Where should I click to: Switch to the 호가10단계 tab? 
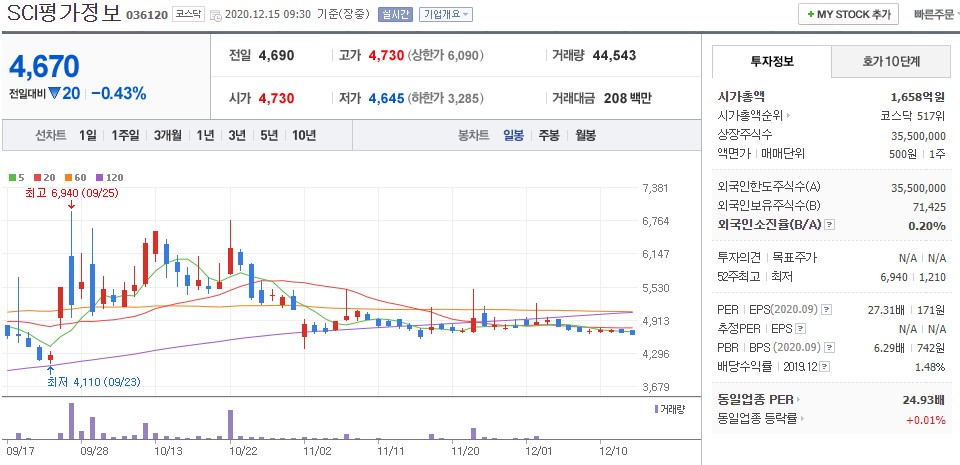[x=891, y=61]
